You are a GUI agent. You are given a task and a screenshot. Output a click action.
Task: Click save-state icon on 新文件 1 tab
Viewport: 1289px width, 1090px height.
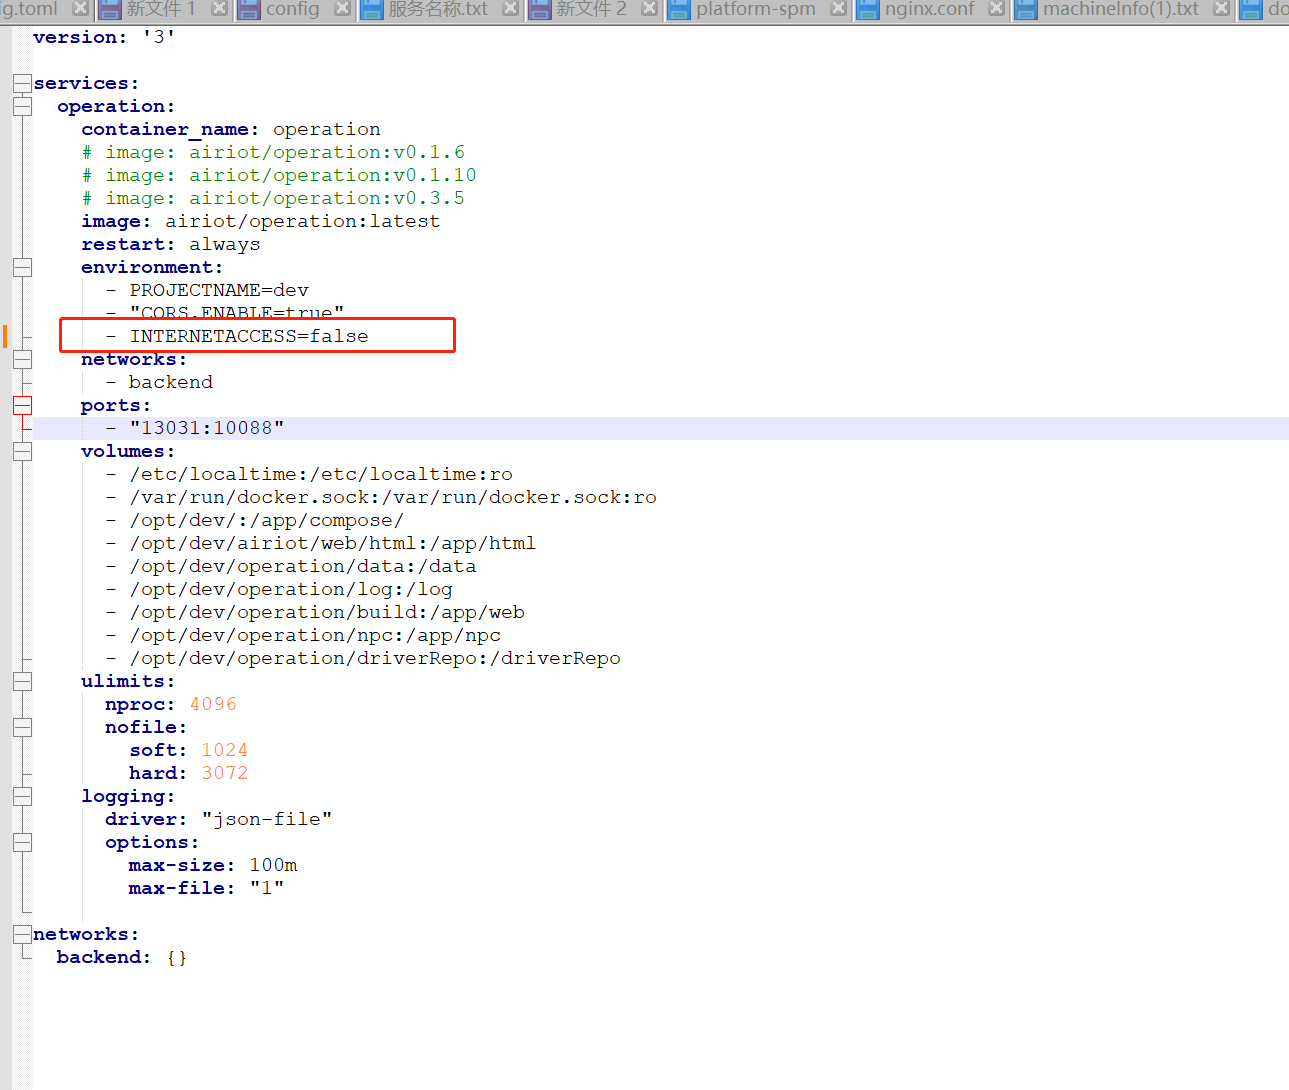click(110, 10)
